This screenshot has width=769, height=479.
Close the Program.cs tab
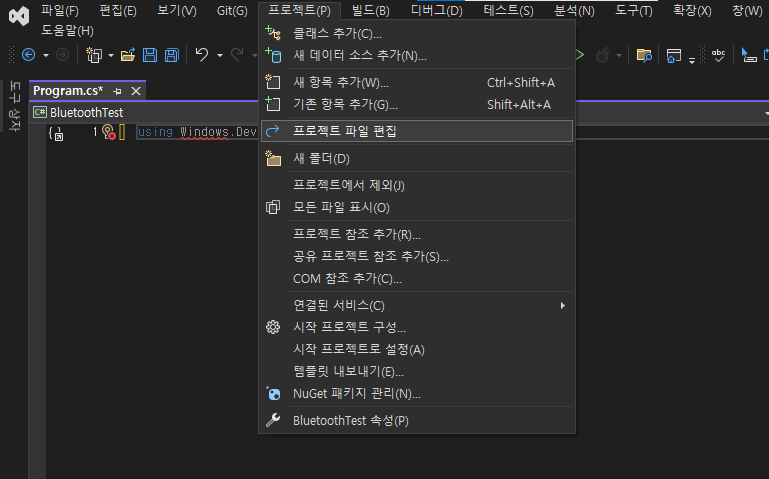[x=136, y=91]
